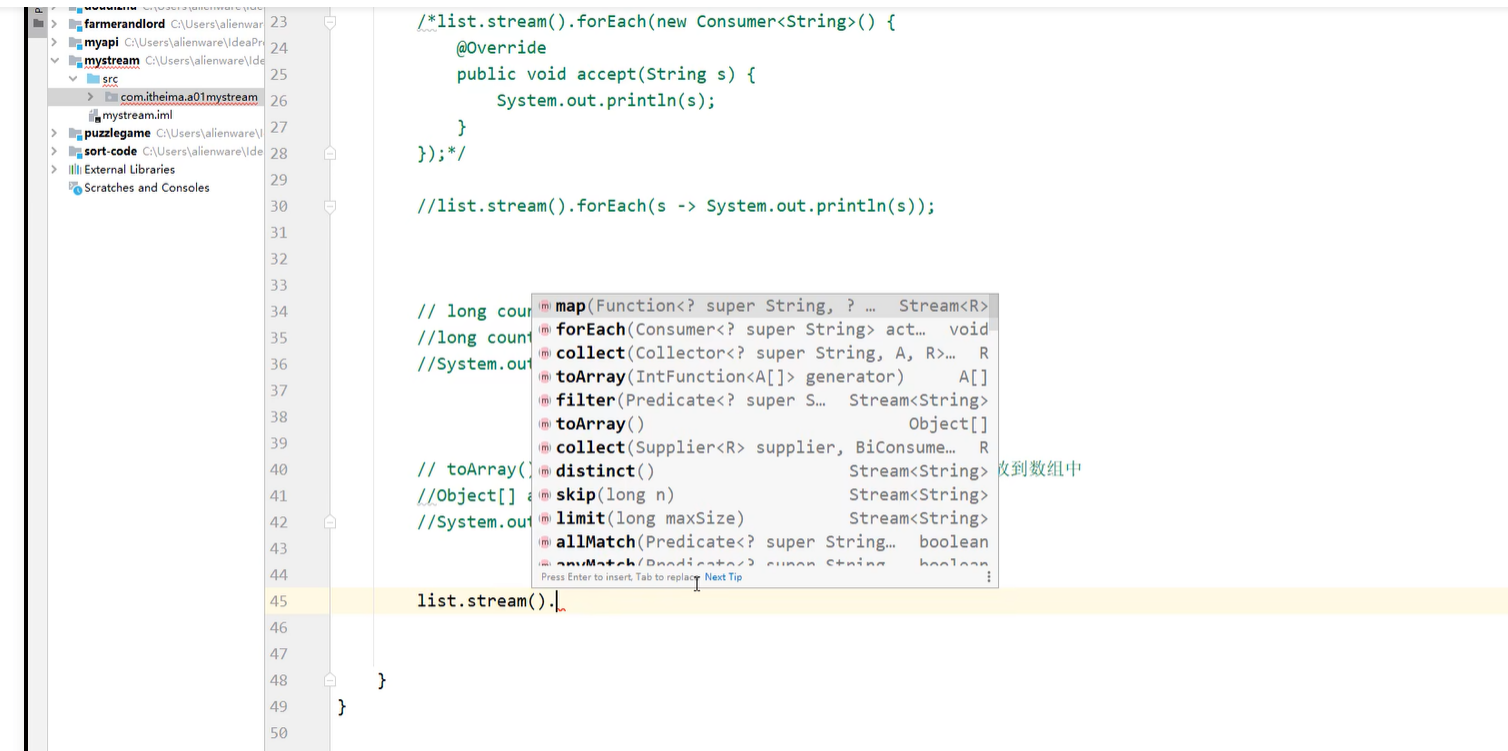Open completion popup options via vertical dots icon
Viewport: 1508px width, 751px height.
[x=988, y=576]
